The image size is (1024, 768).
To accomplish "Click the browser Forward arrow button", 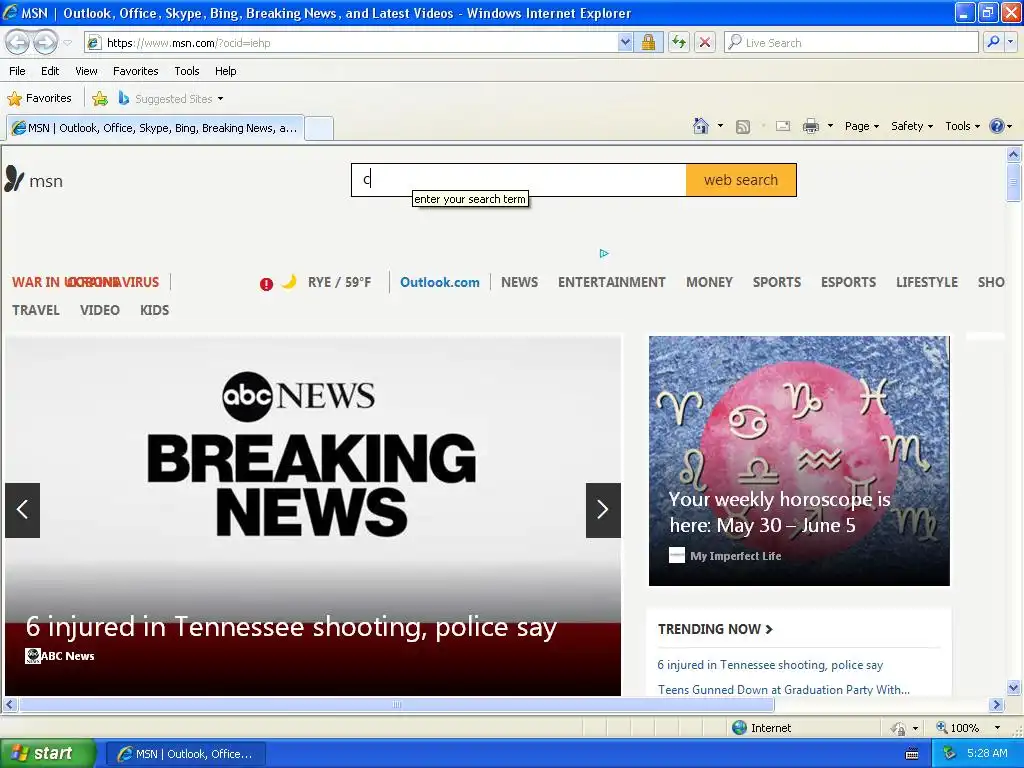I will 45,43.
